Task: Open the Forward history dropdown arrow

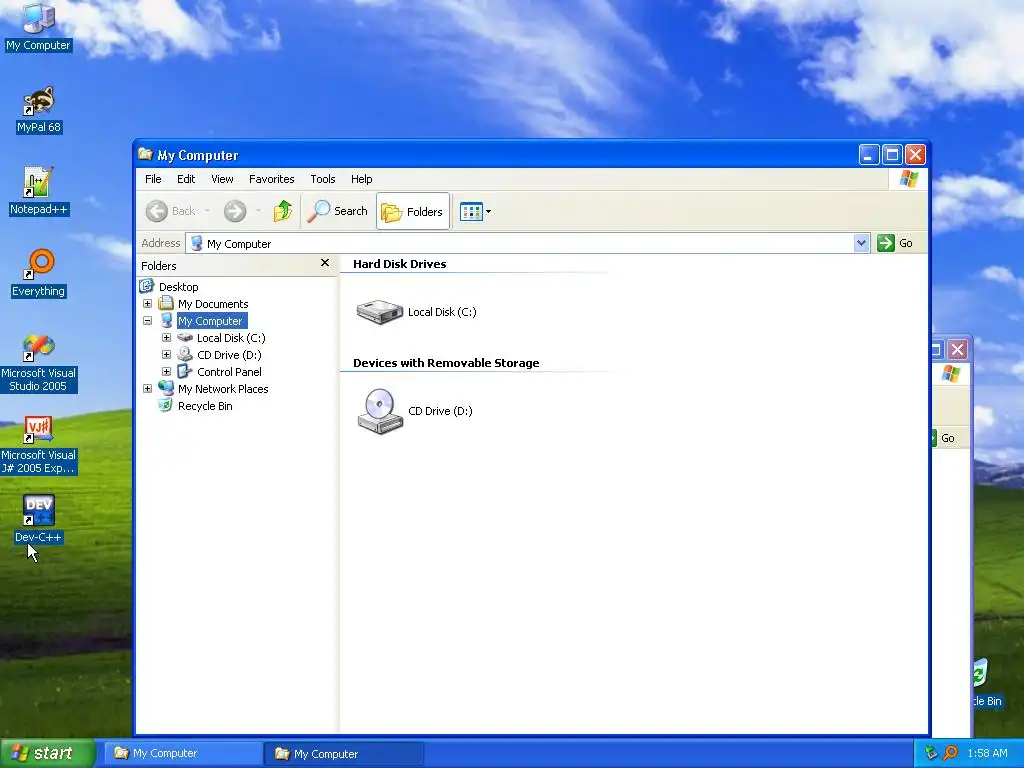Action: pyautogui.click(x=259, y=211)
